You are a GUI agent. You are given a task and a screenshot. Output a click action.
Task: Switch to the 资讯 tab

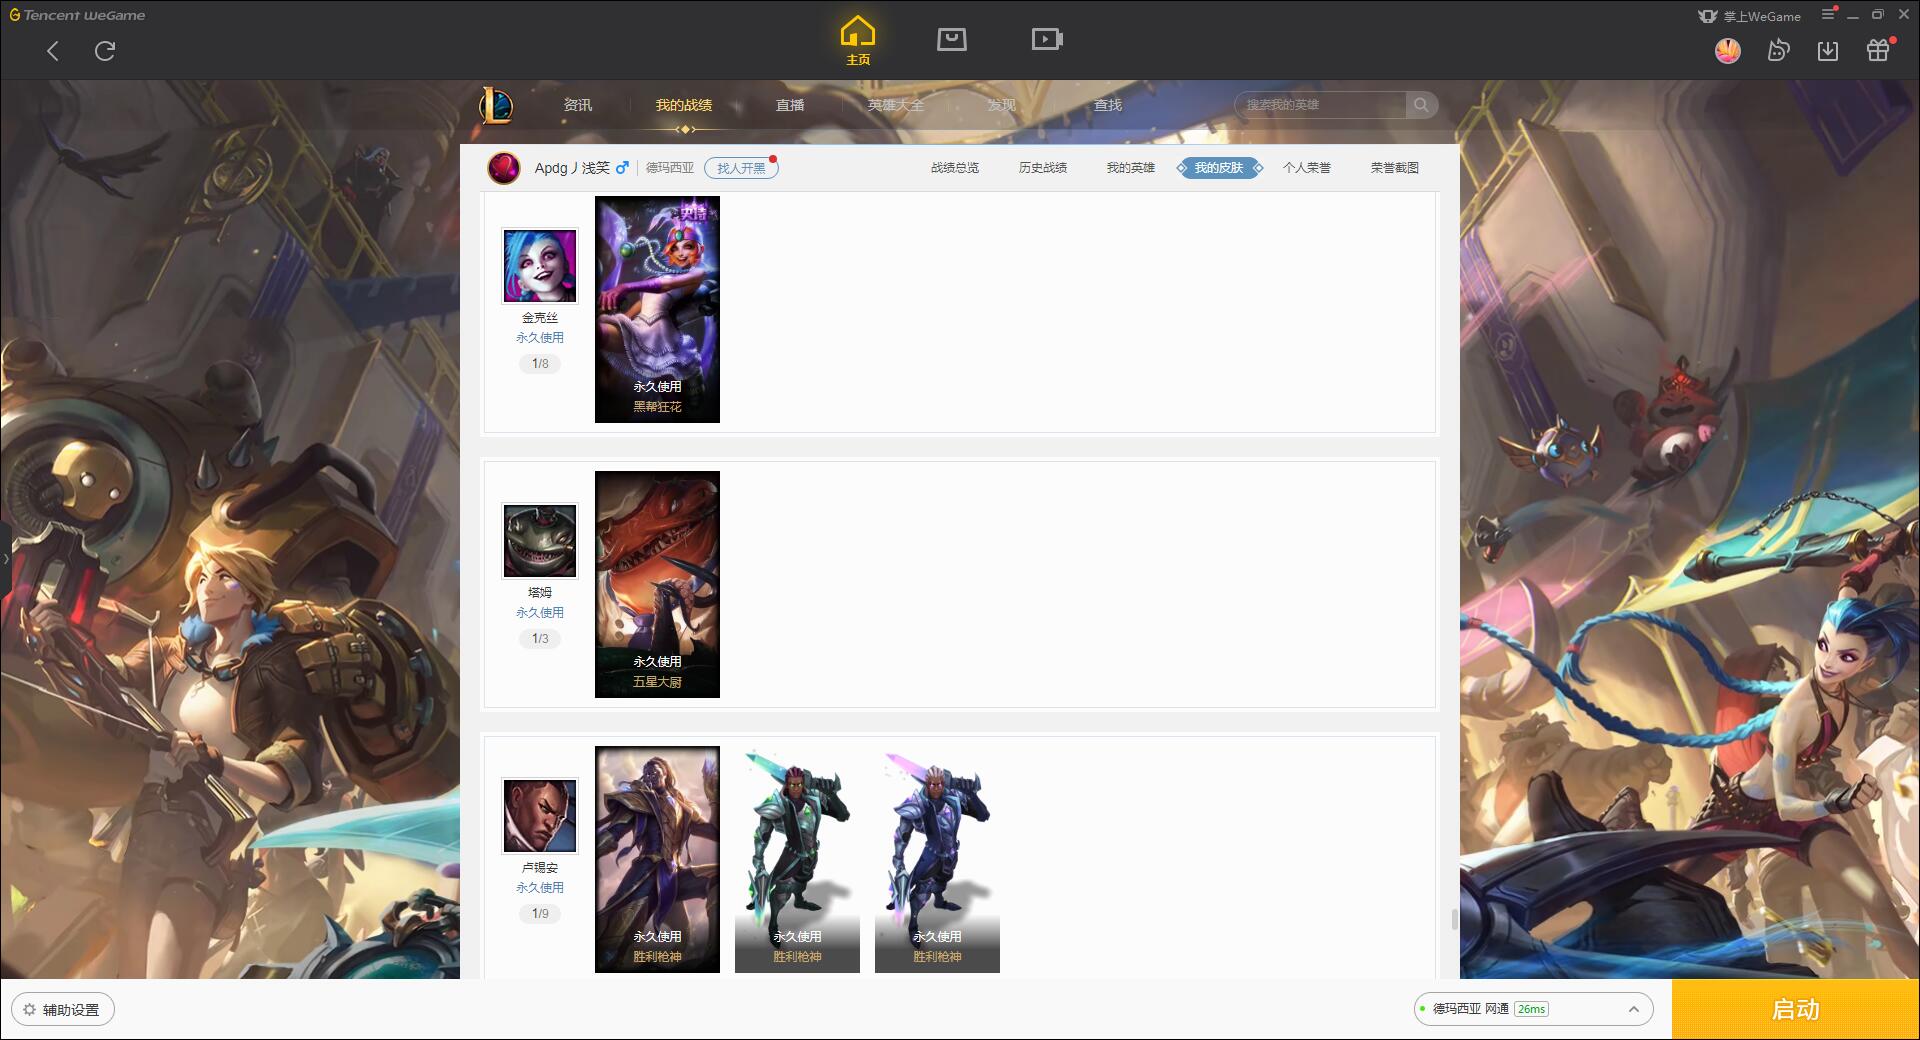pyautogui.click(x=577, y=105)
